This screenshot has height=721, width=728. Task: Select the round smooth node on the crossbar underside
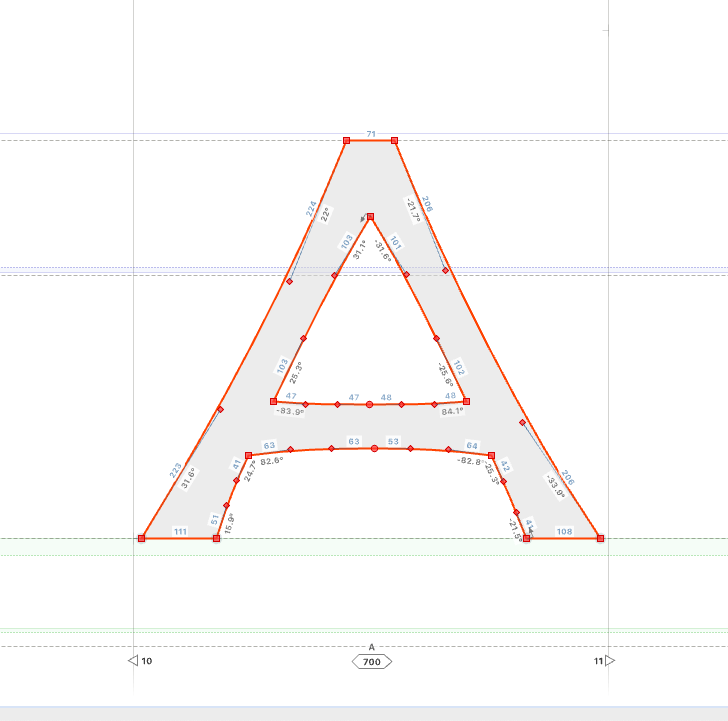coord(374,448)
